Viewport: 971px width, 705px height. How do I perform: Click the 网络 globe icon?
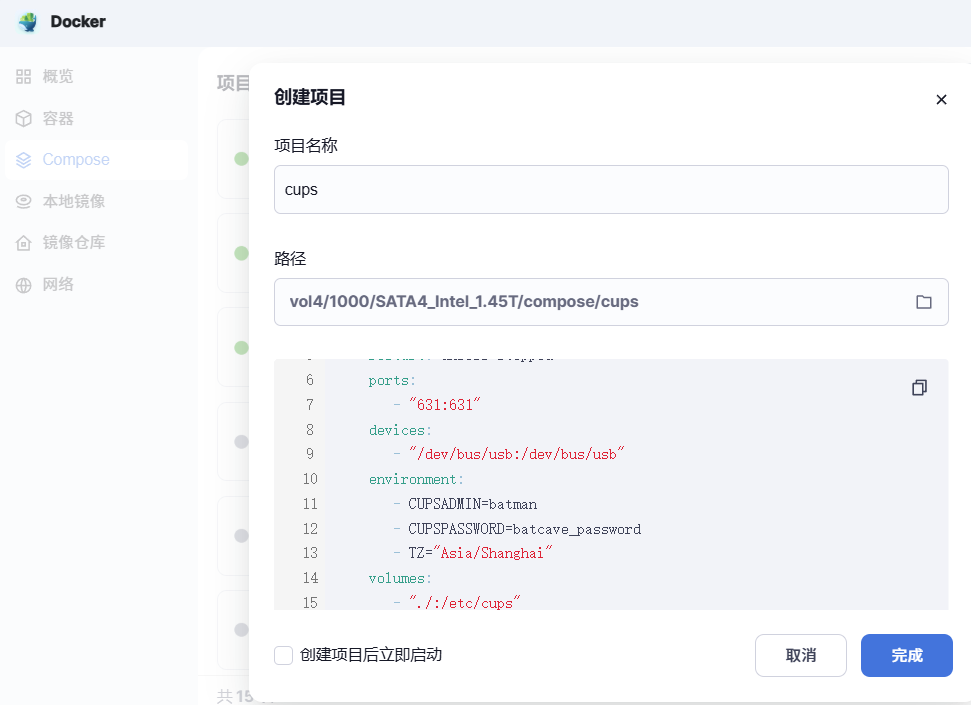click(24, 285)
